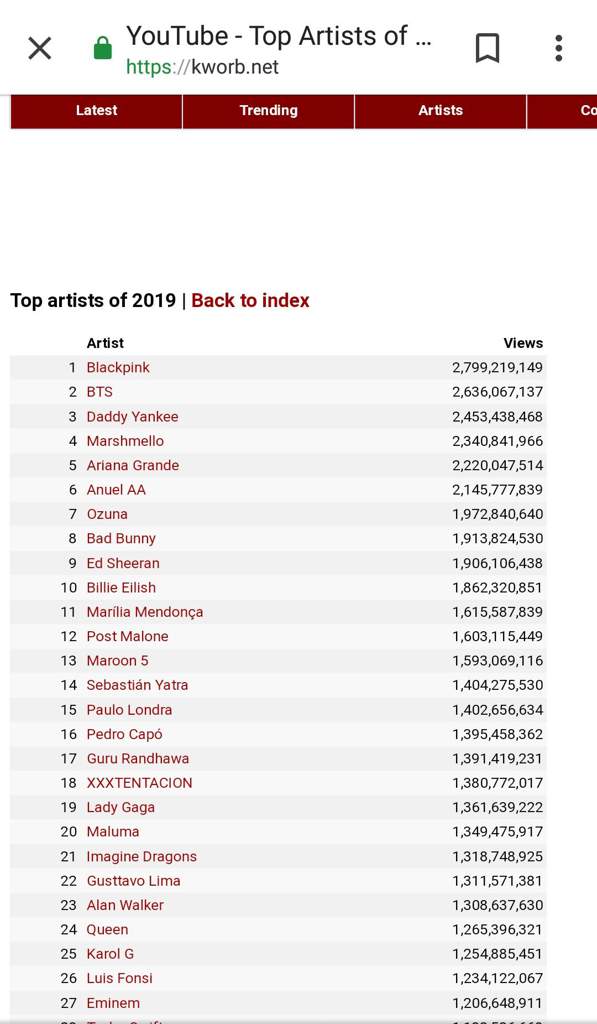Open Billie Eilish artist entry
The width and height of the screenshot is (597, 1024).
[x=121, y=588]
